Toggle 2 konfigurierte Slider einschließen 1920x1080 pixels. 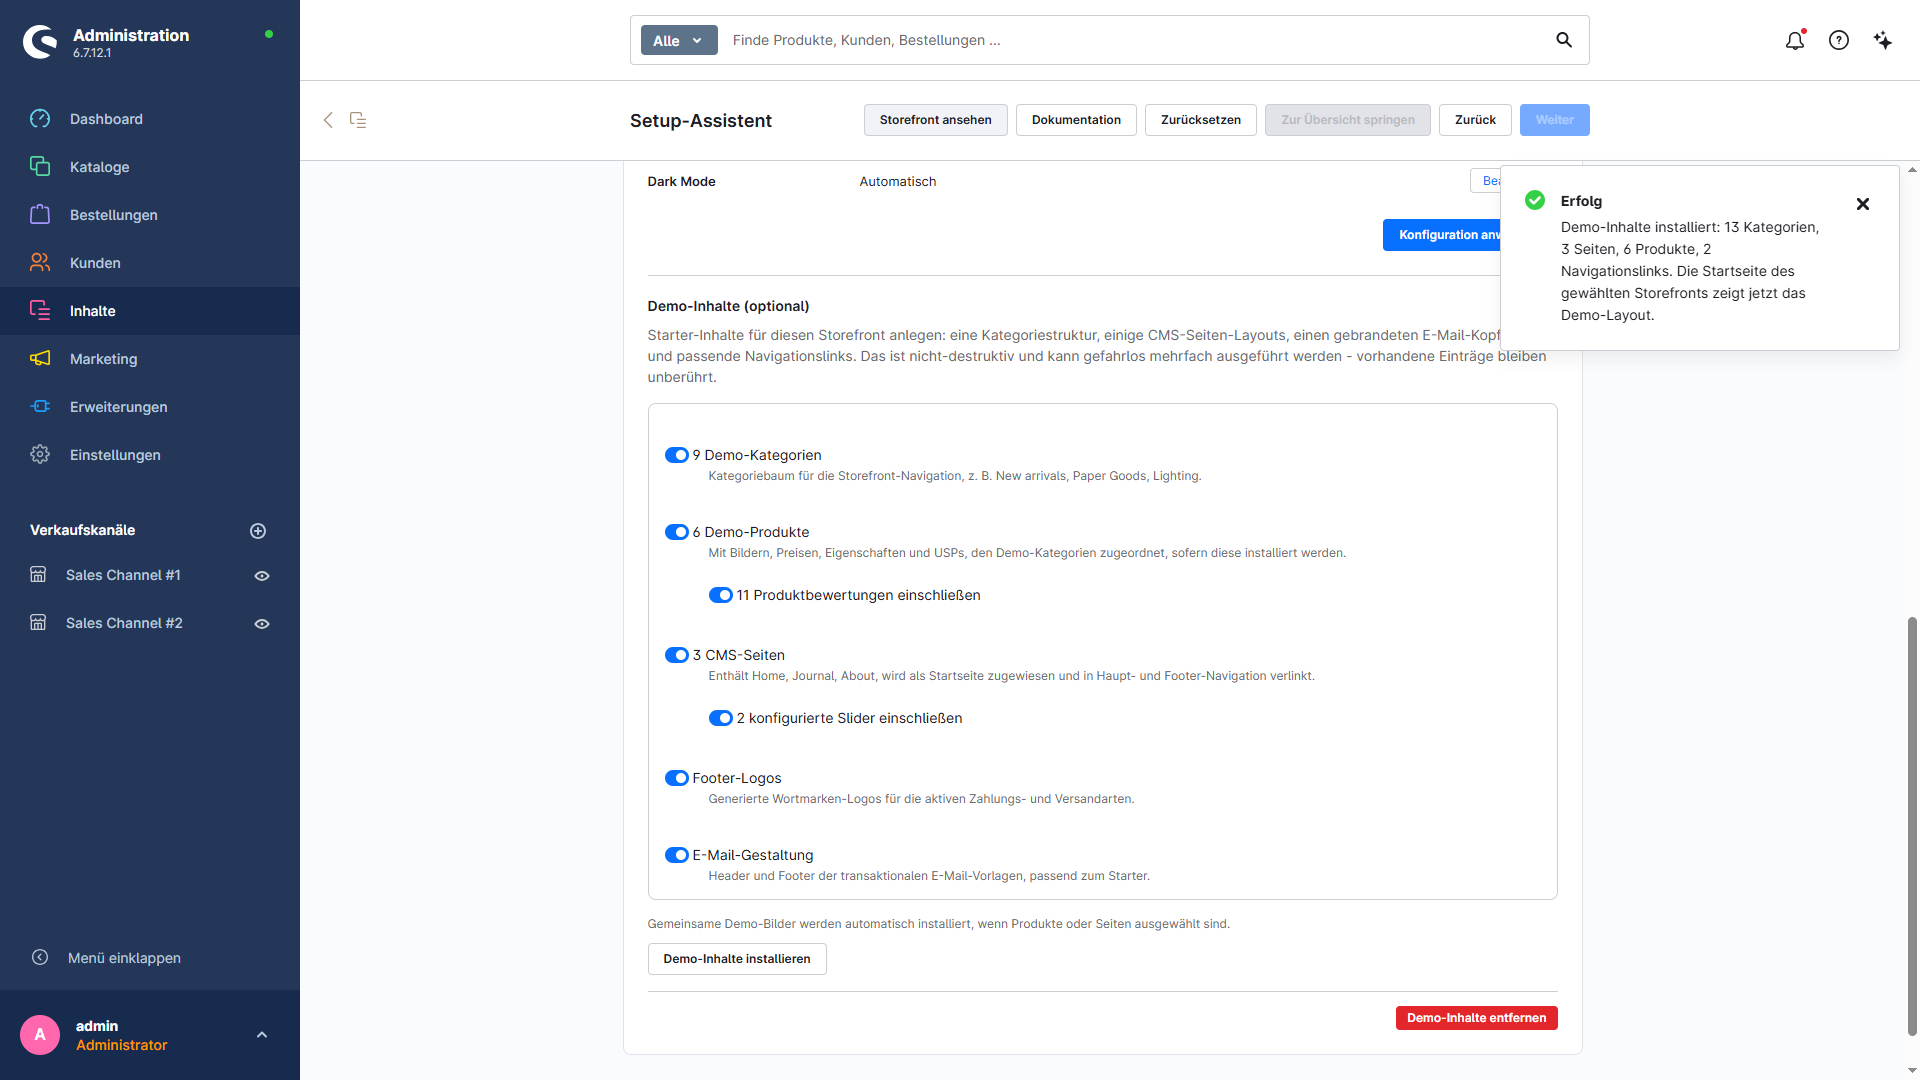click(721, 718)
